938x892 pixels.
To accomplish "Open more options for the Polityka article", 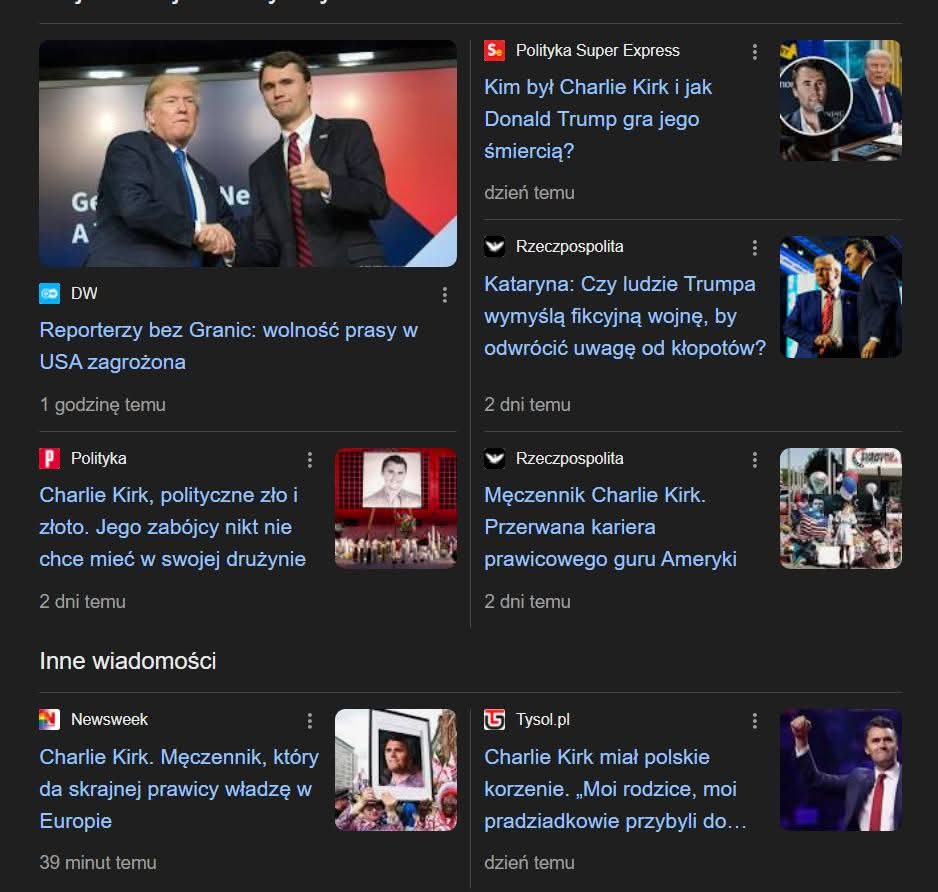I will click(x=309, y=459).
